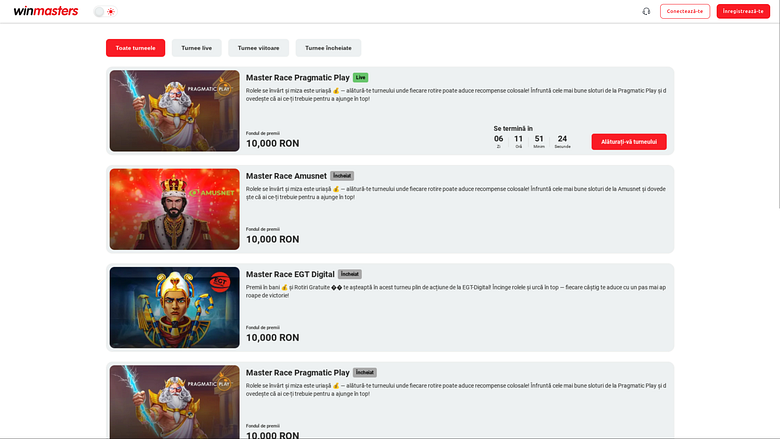Image resolution: width=780 pixels, height=439 pixels.
Task: Click the Încheiat badge next to Amusnet
Action: tap(342, 176)
